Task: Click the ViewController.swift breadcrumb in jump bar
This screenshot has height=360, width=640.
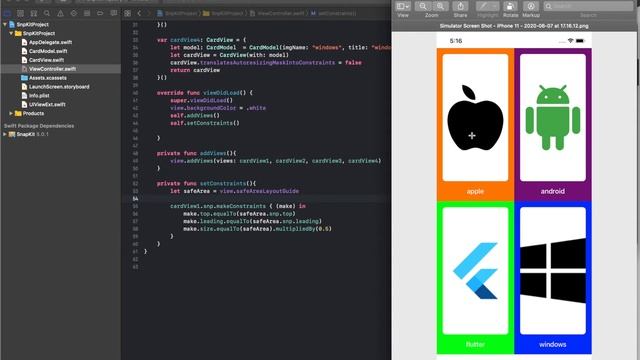Action: (x=277, y=13)
